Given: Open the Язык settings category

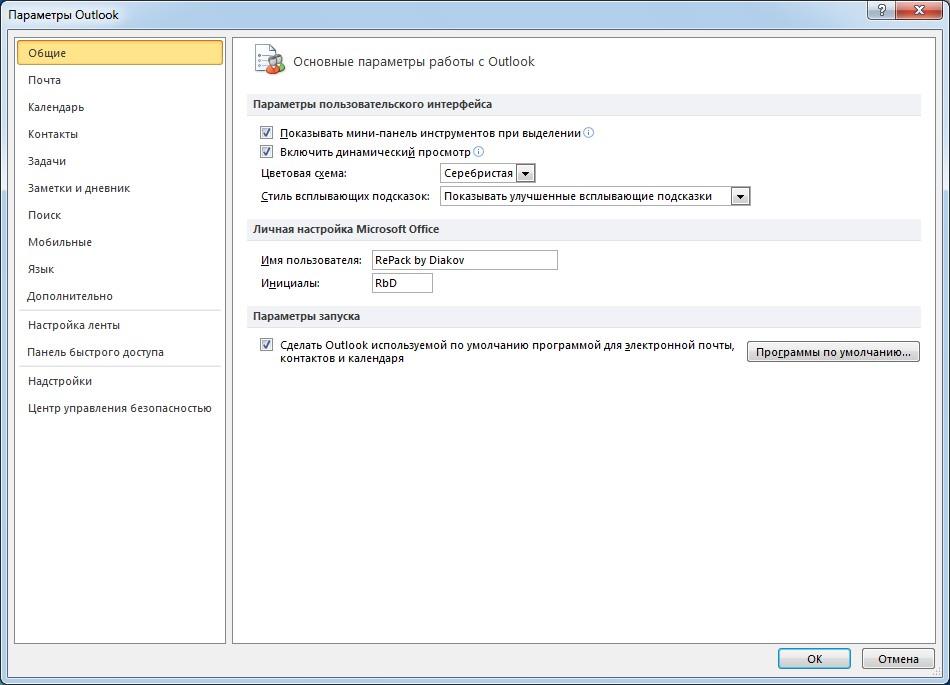Looking at the screenshot, I should click(120, 269).
